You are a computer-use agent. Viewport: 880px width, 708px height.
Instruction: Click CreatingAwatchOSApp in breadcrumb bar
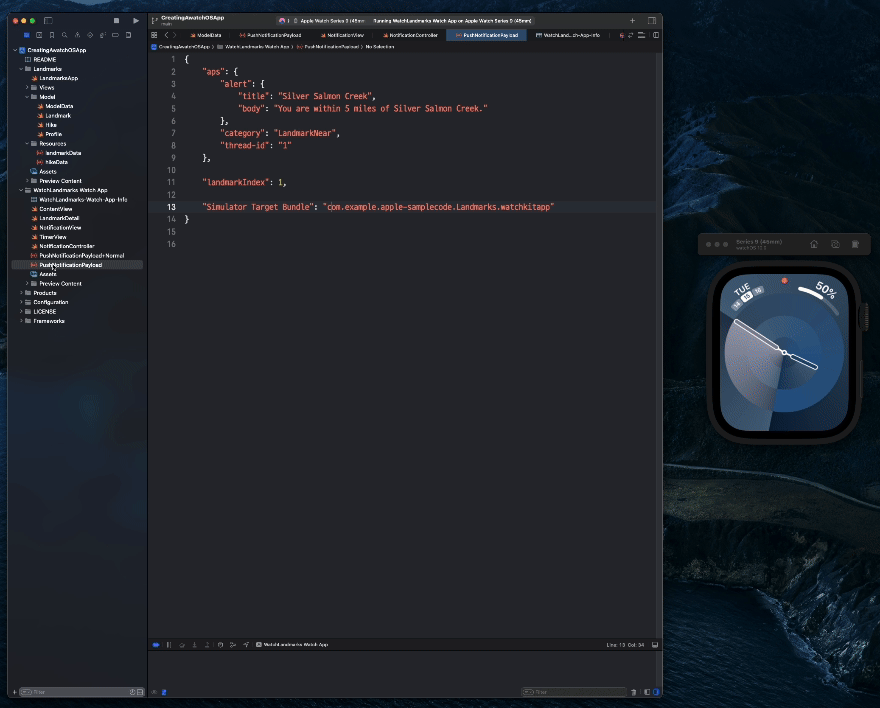point(184,47)
